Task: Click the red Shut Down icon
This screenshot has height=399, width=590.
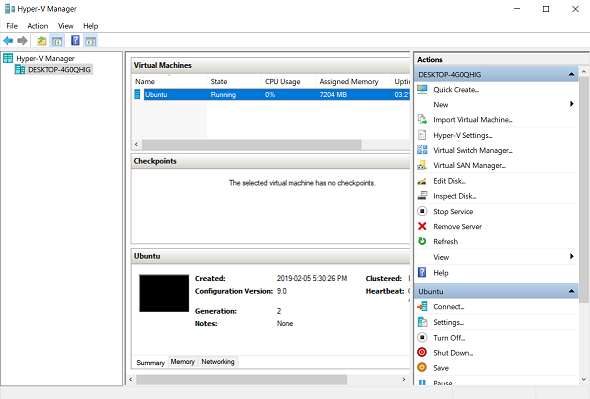Action: (422, 352)
